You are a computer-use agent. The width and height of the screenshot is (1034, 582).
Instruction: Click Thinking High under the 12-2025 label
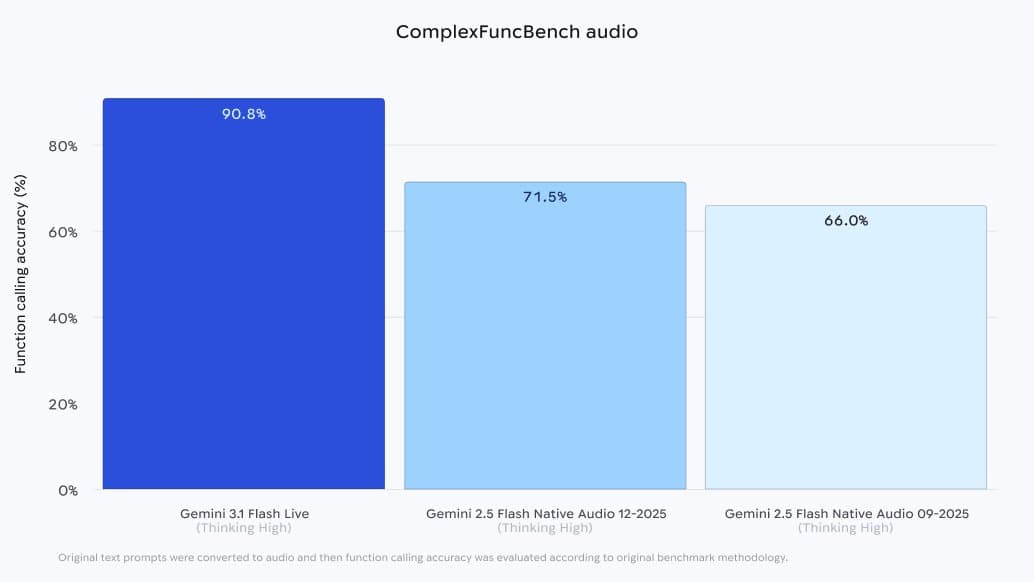pos(545,528)
